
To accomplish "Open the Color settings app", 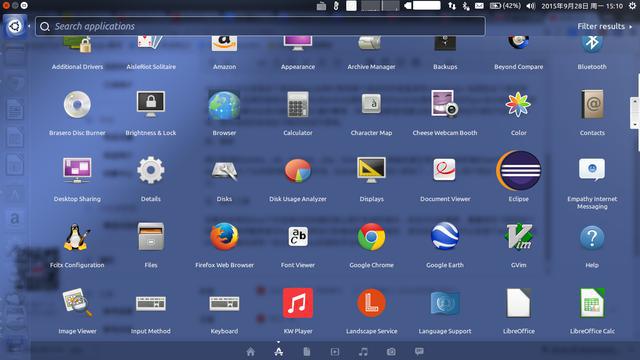I will [518, 105].
